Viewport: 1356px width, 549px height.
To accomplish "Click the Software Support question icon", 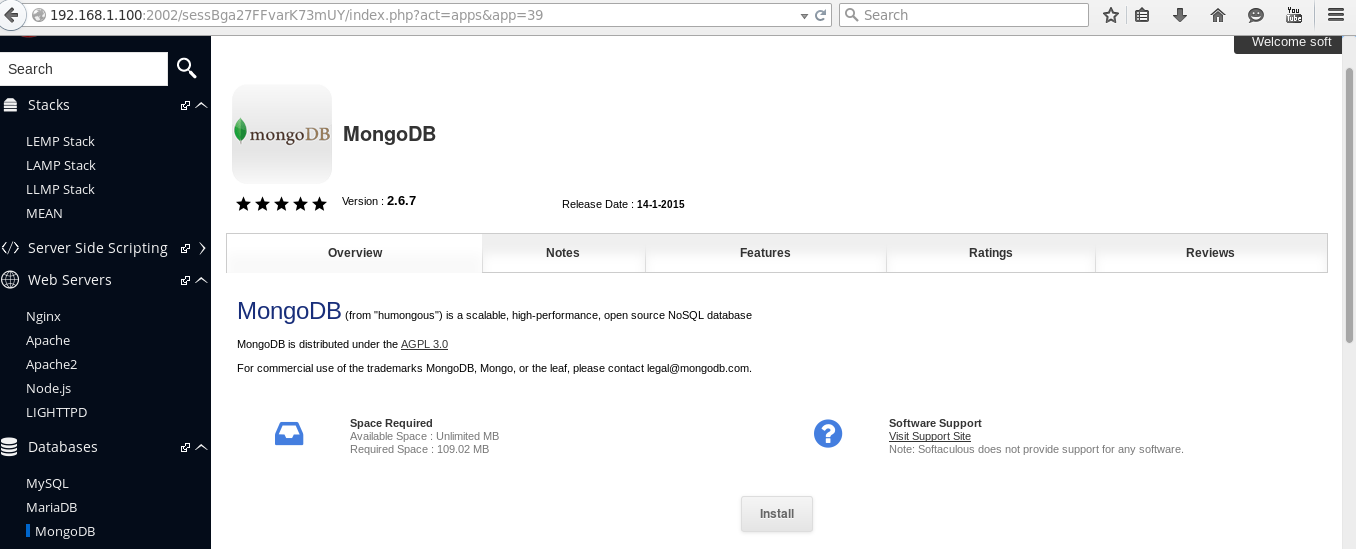I will (x=828, y=433).
